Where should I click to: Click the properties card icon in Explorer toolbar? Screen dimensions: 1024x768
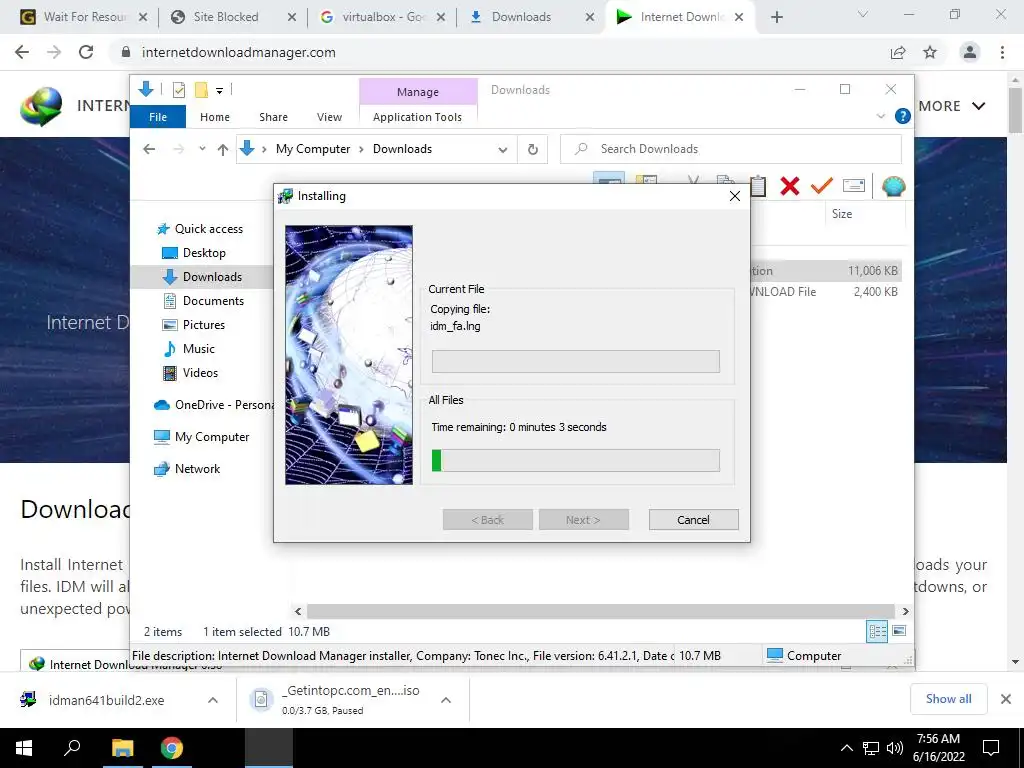(x=854, y=186)
